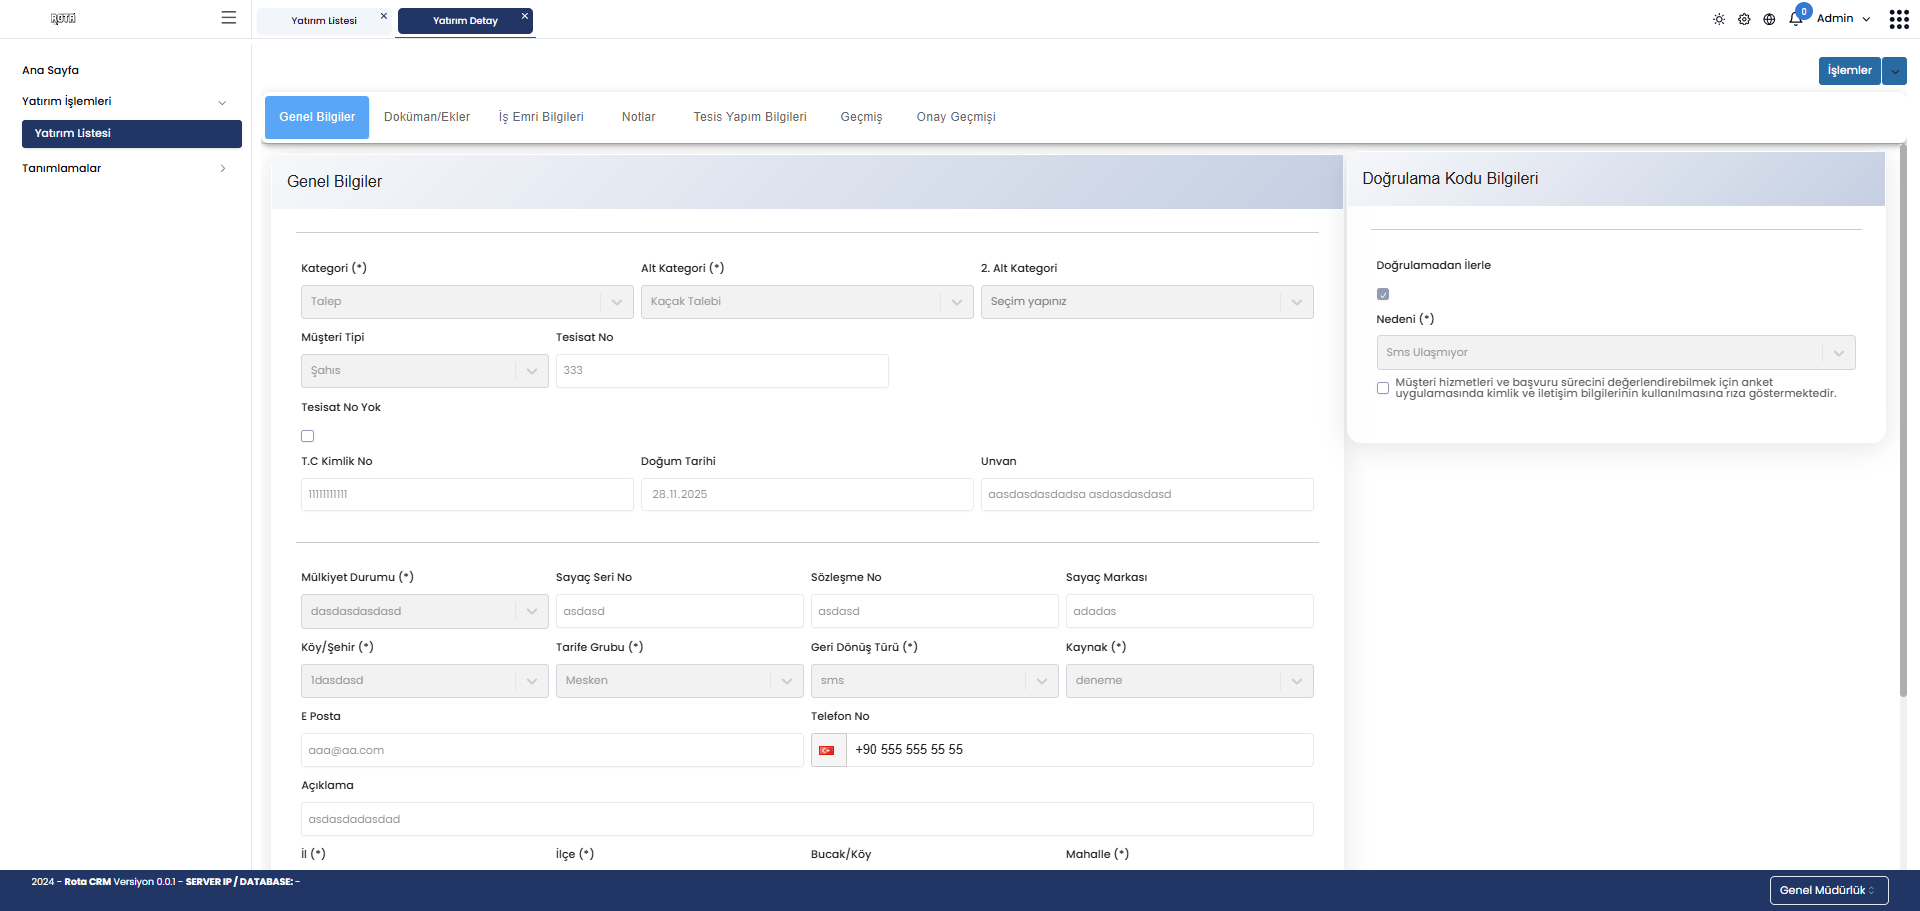Click the page vertical scrollbar

tap(1903, 420)
